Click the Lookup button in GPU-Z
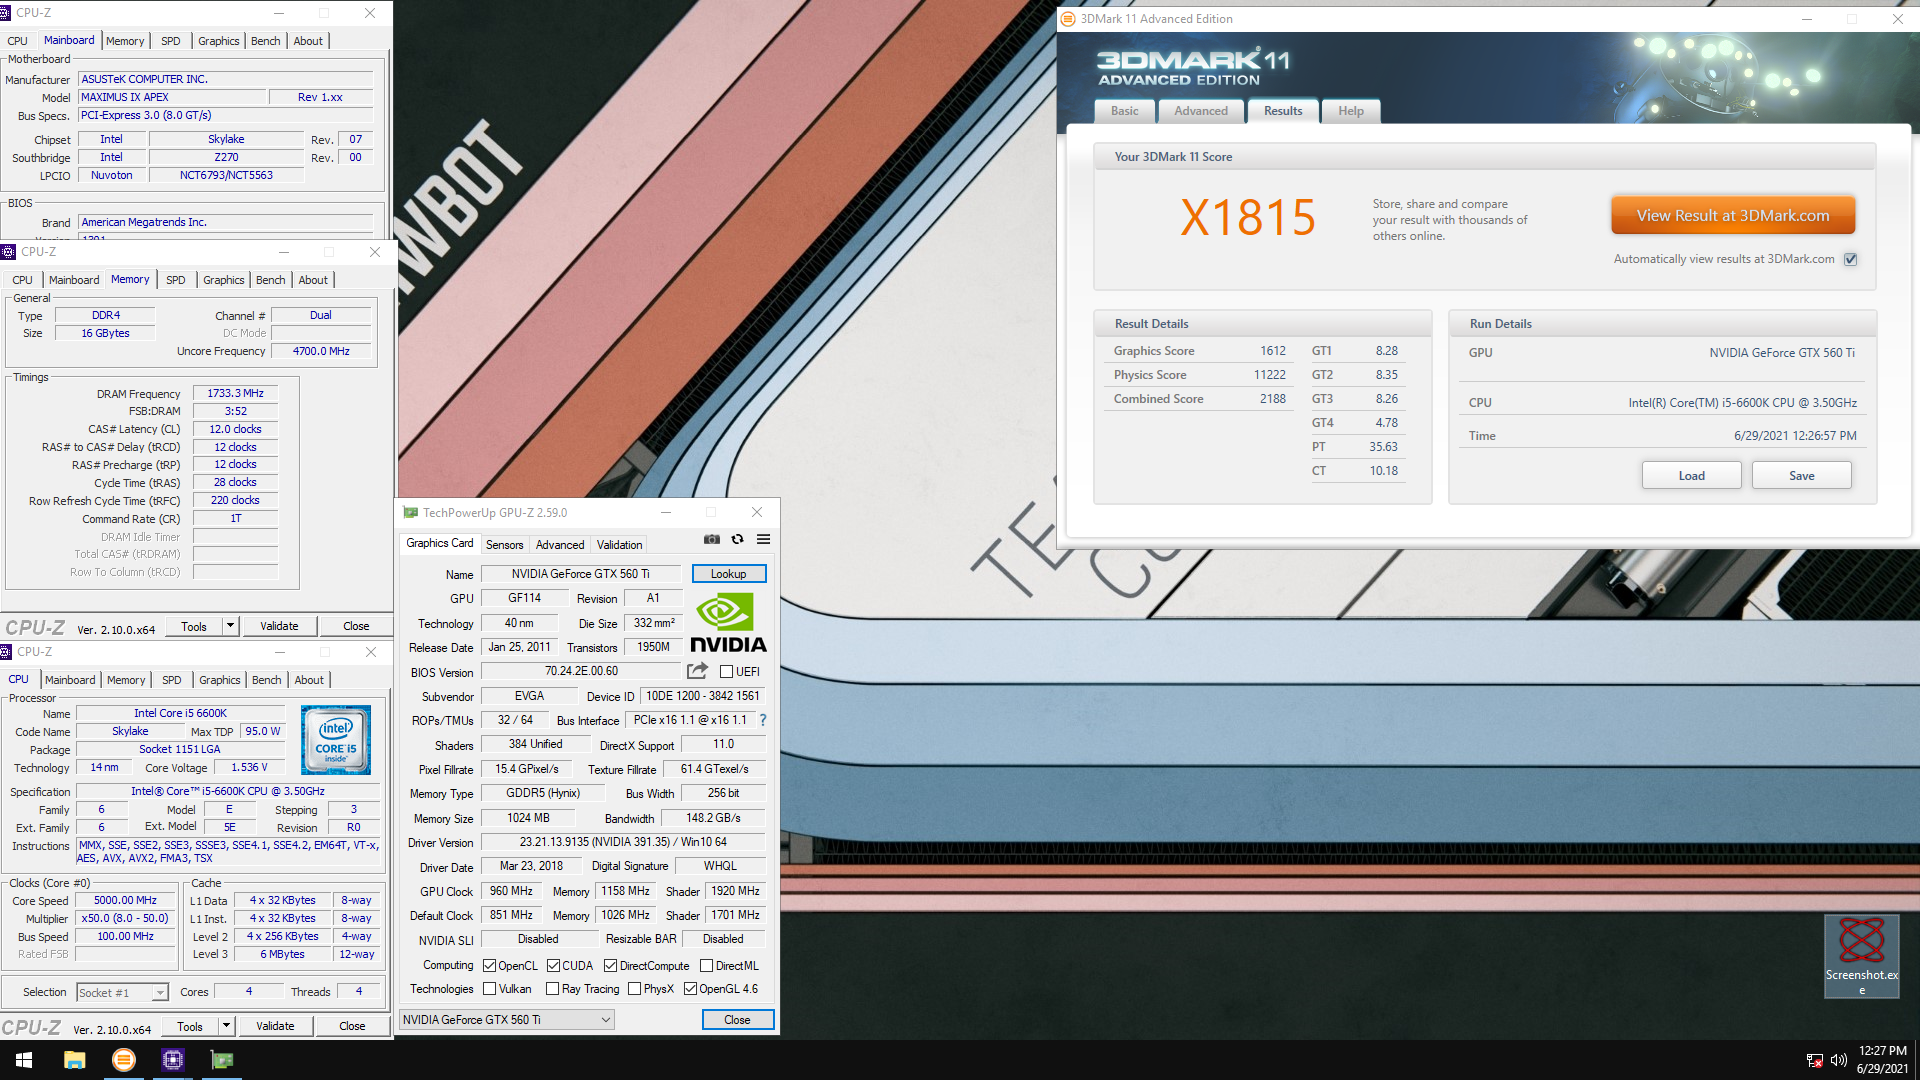The width and height of the screenshot is (1920, 1080). pos(729,574)
